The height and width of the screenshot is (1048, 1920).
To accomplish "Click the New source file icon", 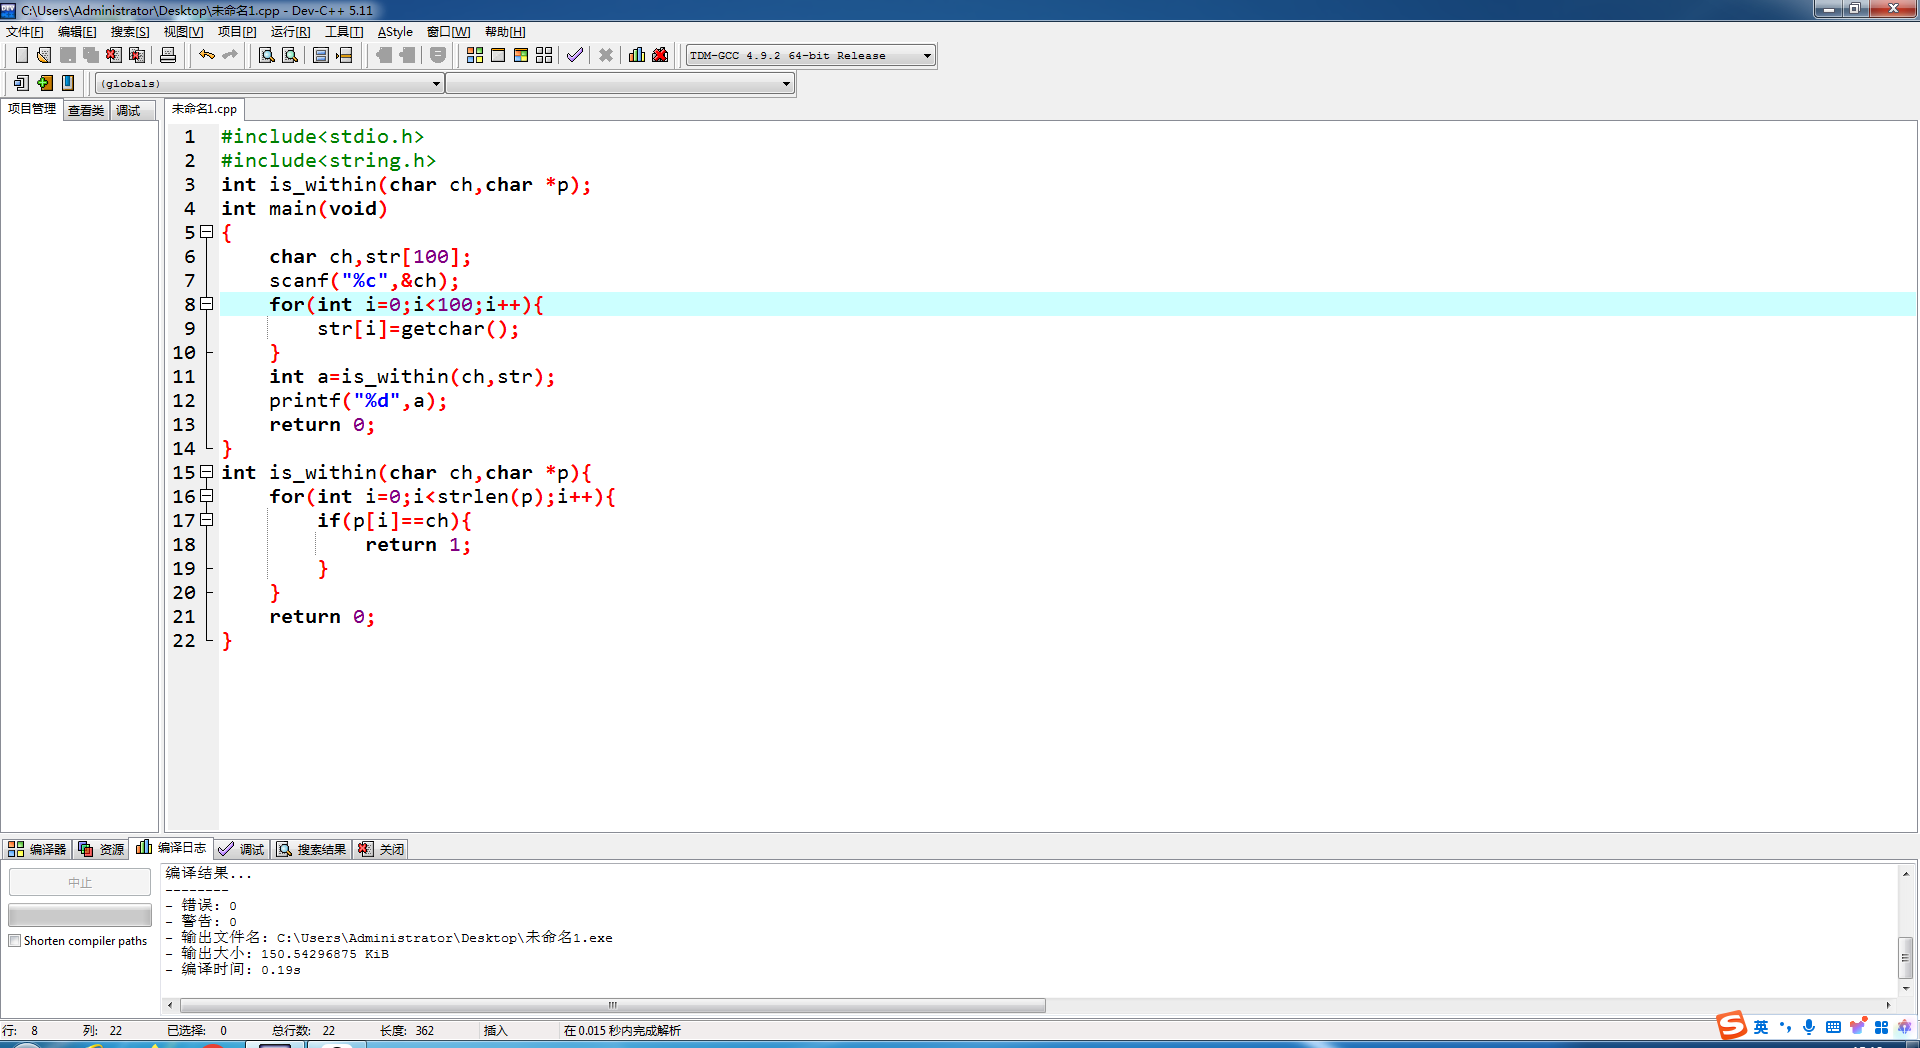I will click(21, 55).
